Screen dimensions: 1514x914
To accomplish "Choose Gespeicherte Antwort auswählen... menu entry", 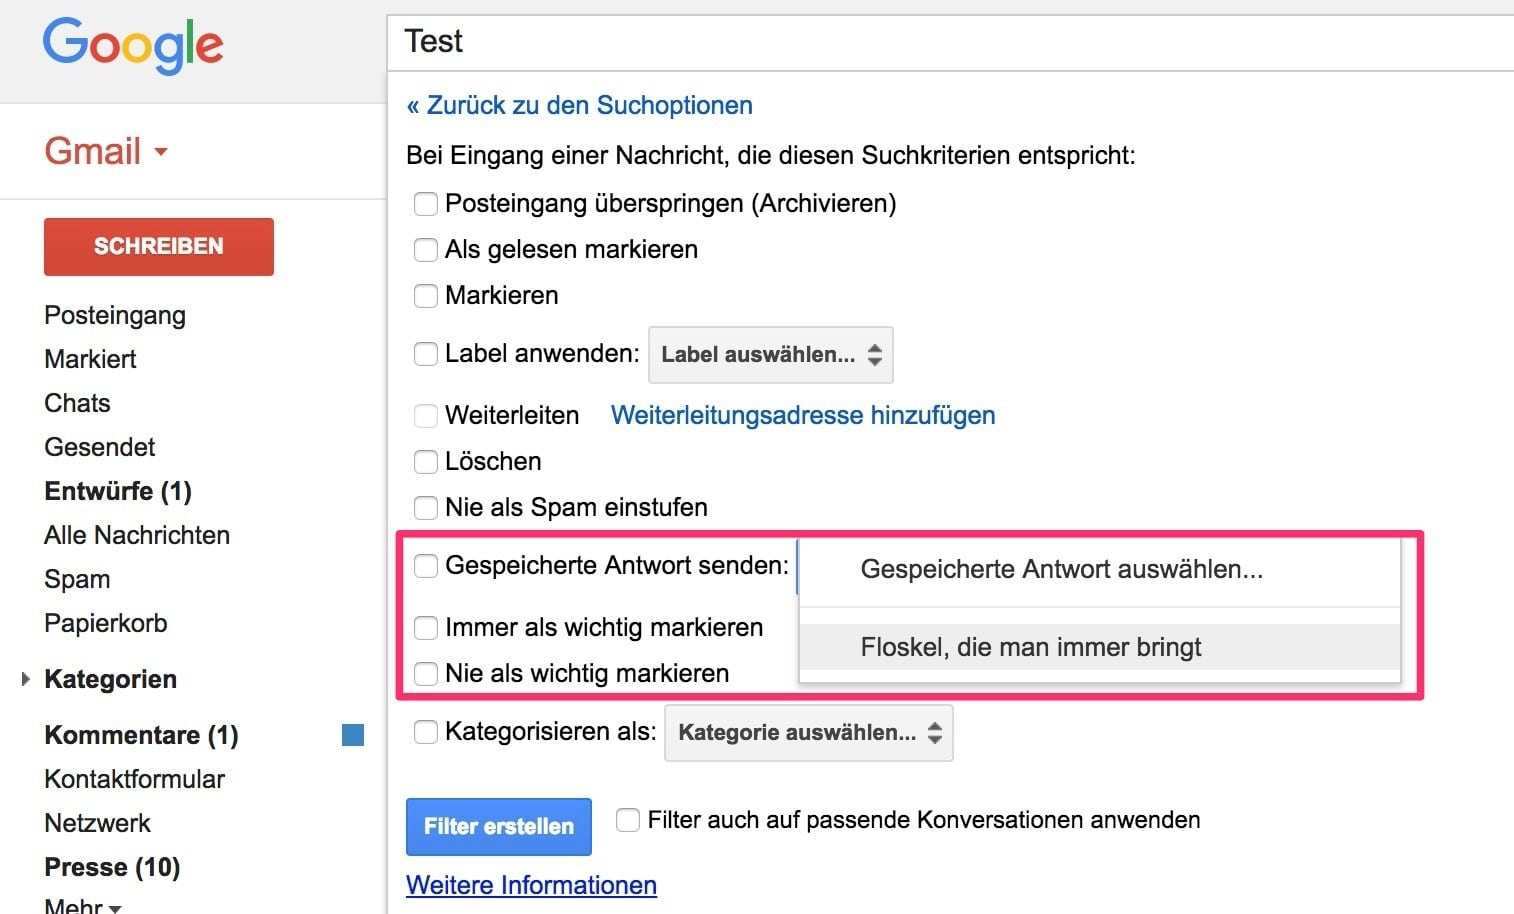I will point(1061,570).
